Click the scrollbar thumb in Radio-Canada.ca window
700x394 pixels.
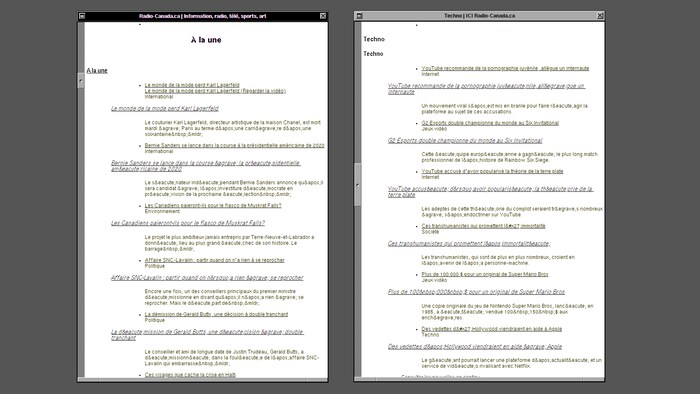click(81, 81)
